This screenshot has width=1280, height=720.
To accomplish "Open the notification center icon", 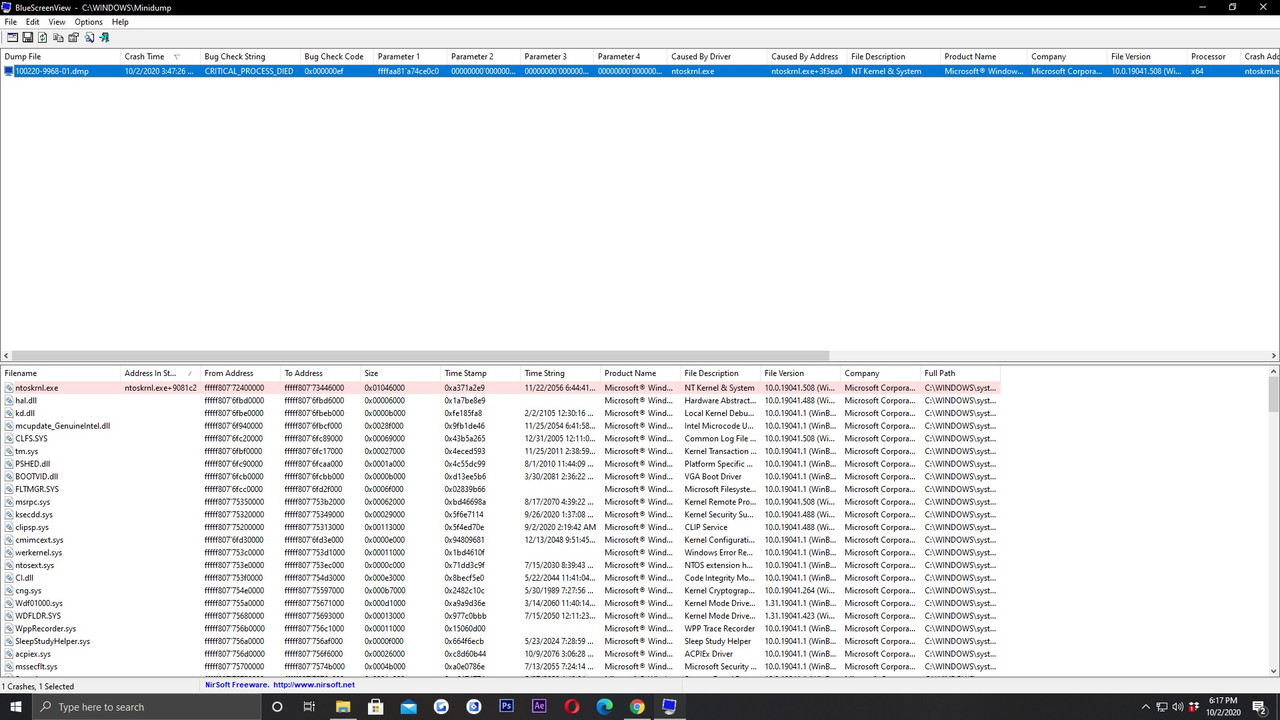I will [x=1260, y=706].
